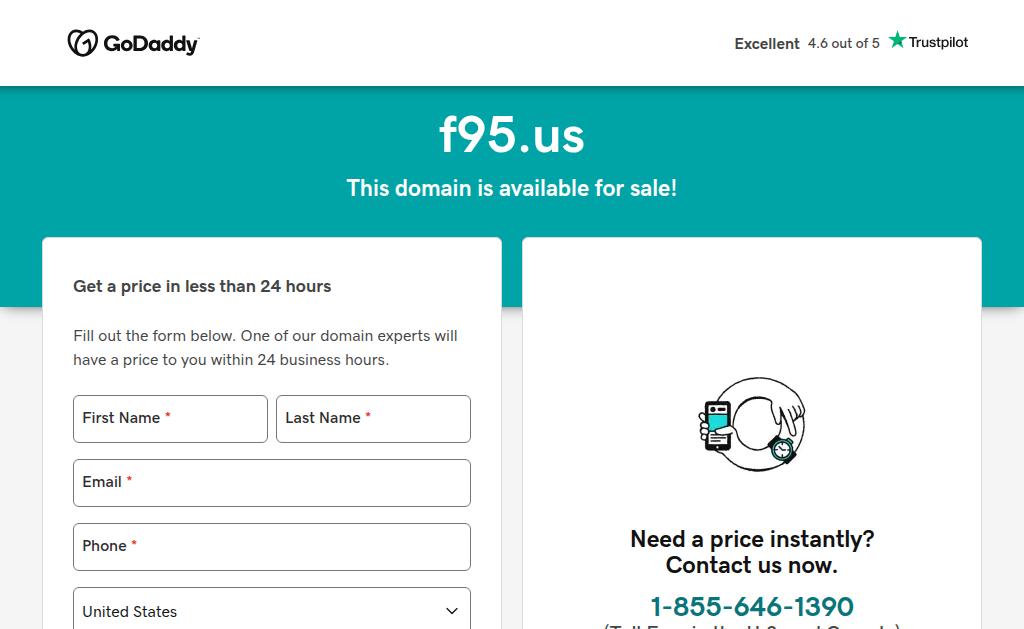Click the GoDaddy heart logo icon
This screenshot has height=629, width=1024.
tap(82, 43)
